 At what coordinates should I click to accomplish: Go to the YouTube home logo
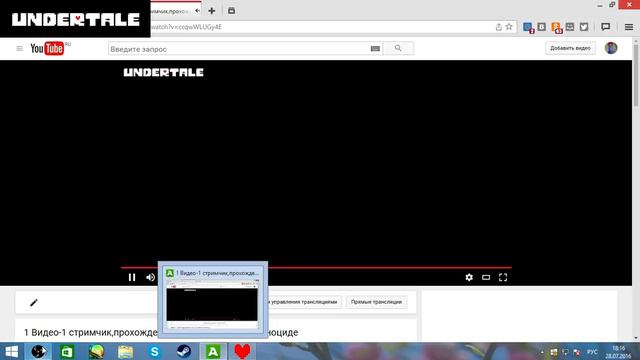coord(48,48)
